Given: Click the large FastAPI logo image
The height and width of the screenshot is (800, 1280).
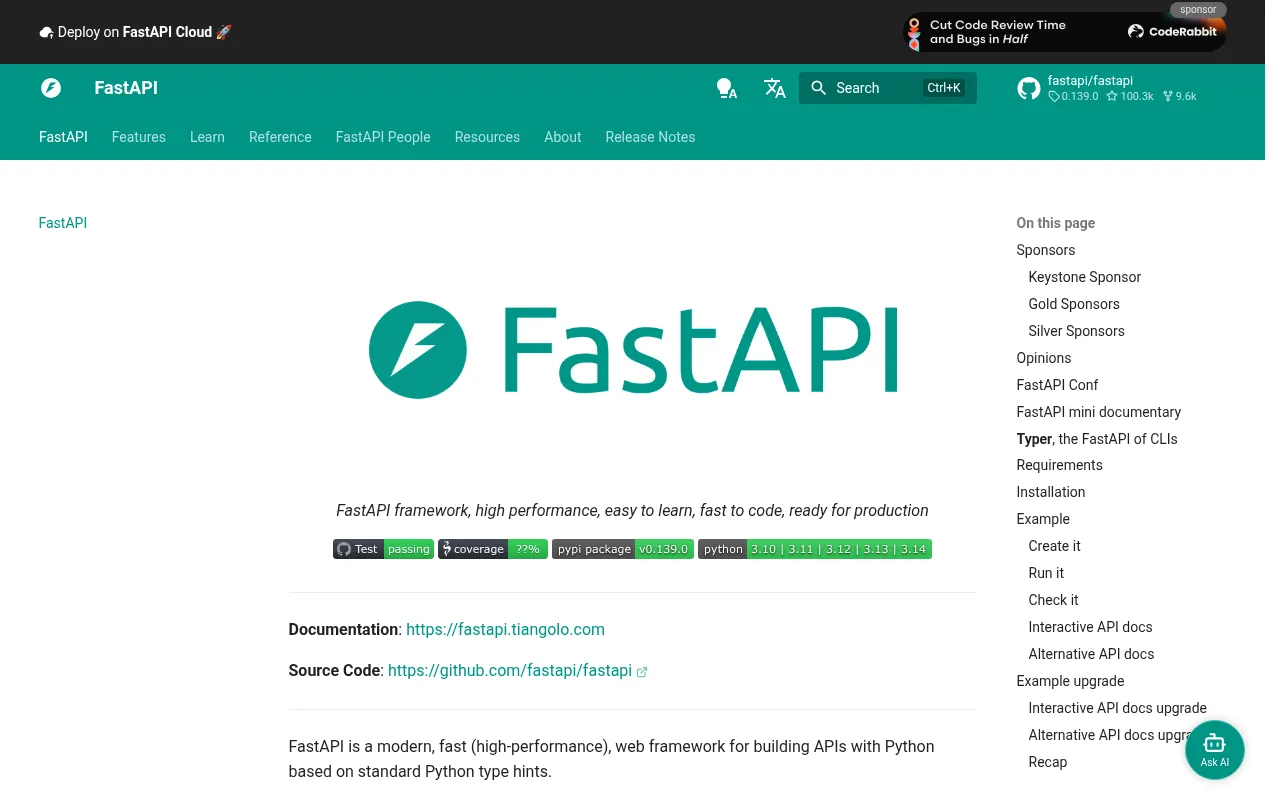Looking at the screenshot, I should [x=632, y=350].
